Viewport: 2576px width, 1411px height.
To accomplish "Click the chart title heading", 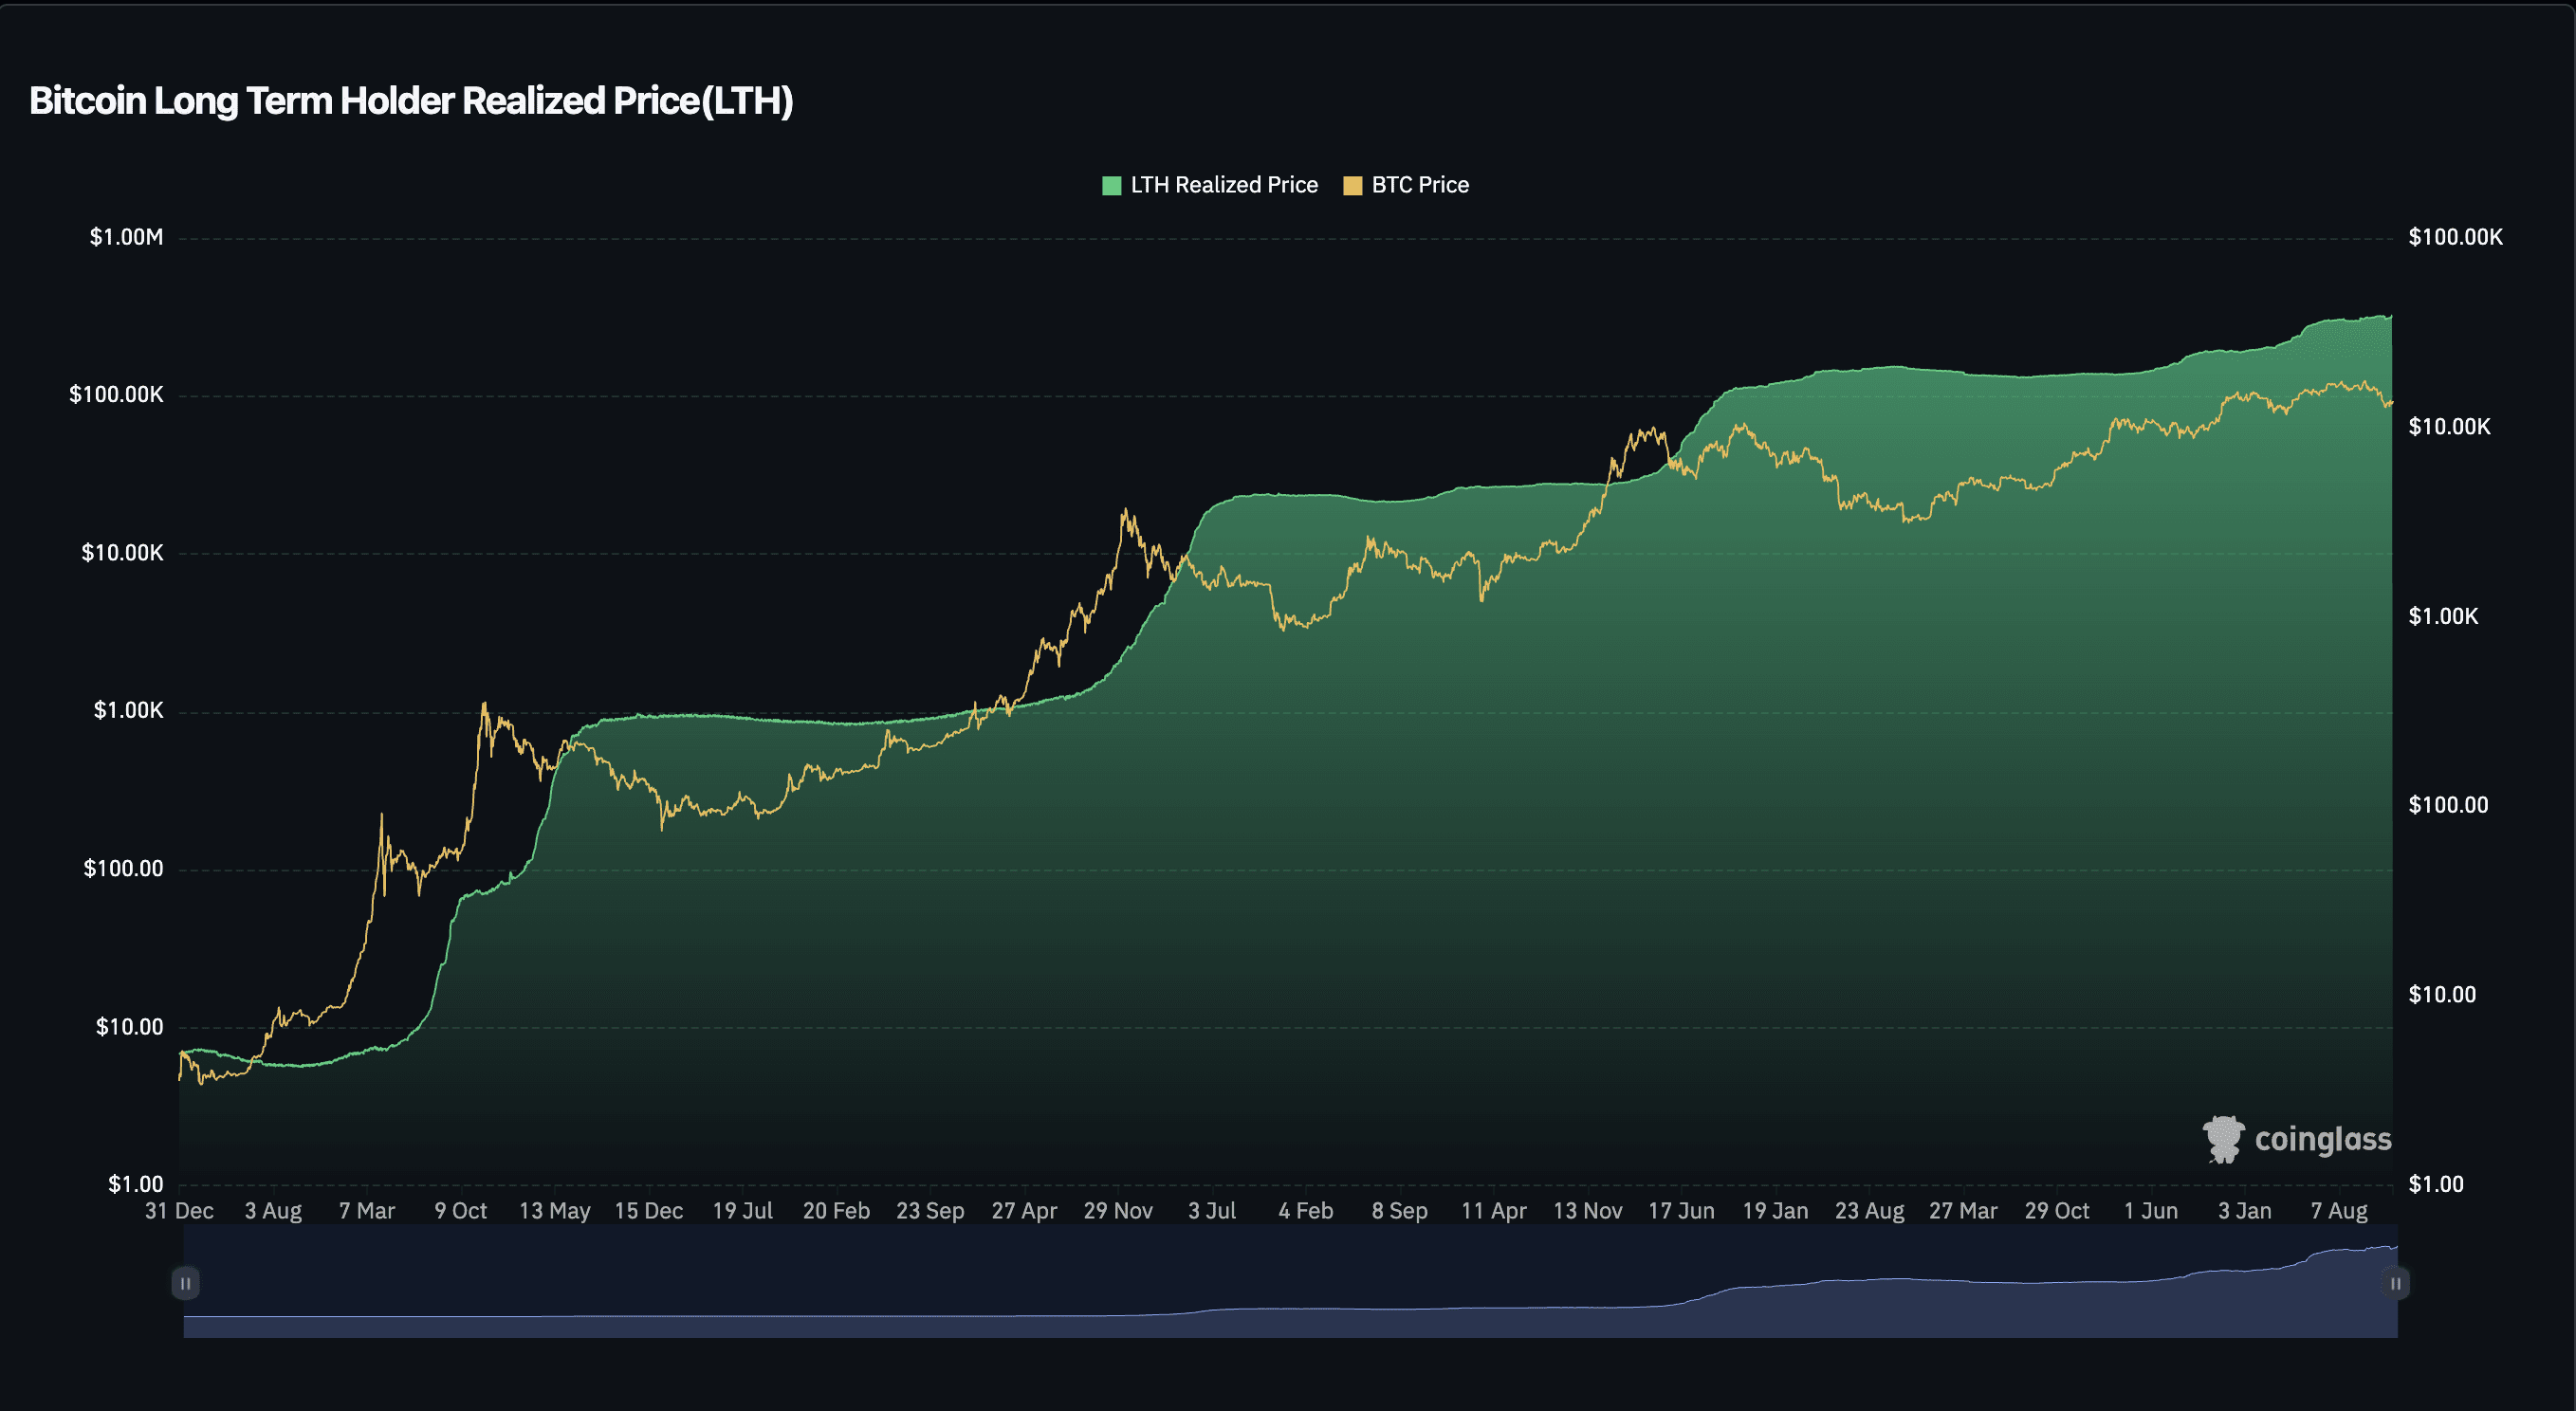I will click(411, 101).
